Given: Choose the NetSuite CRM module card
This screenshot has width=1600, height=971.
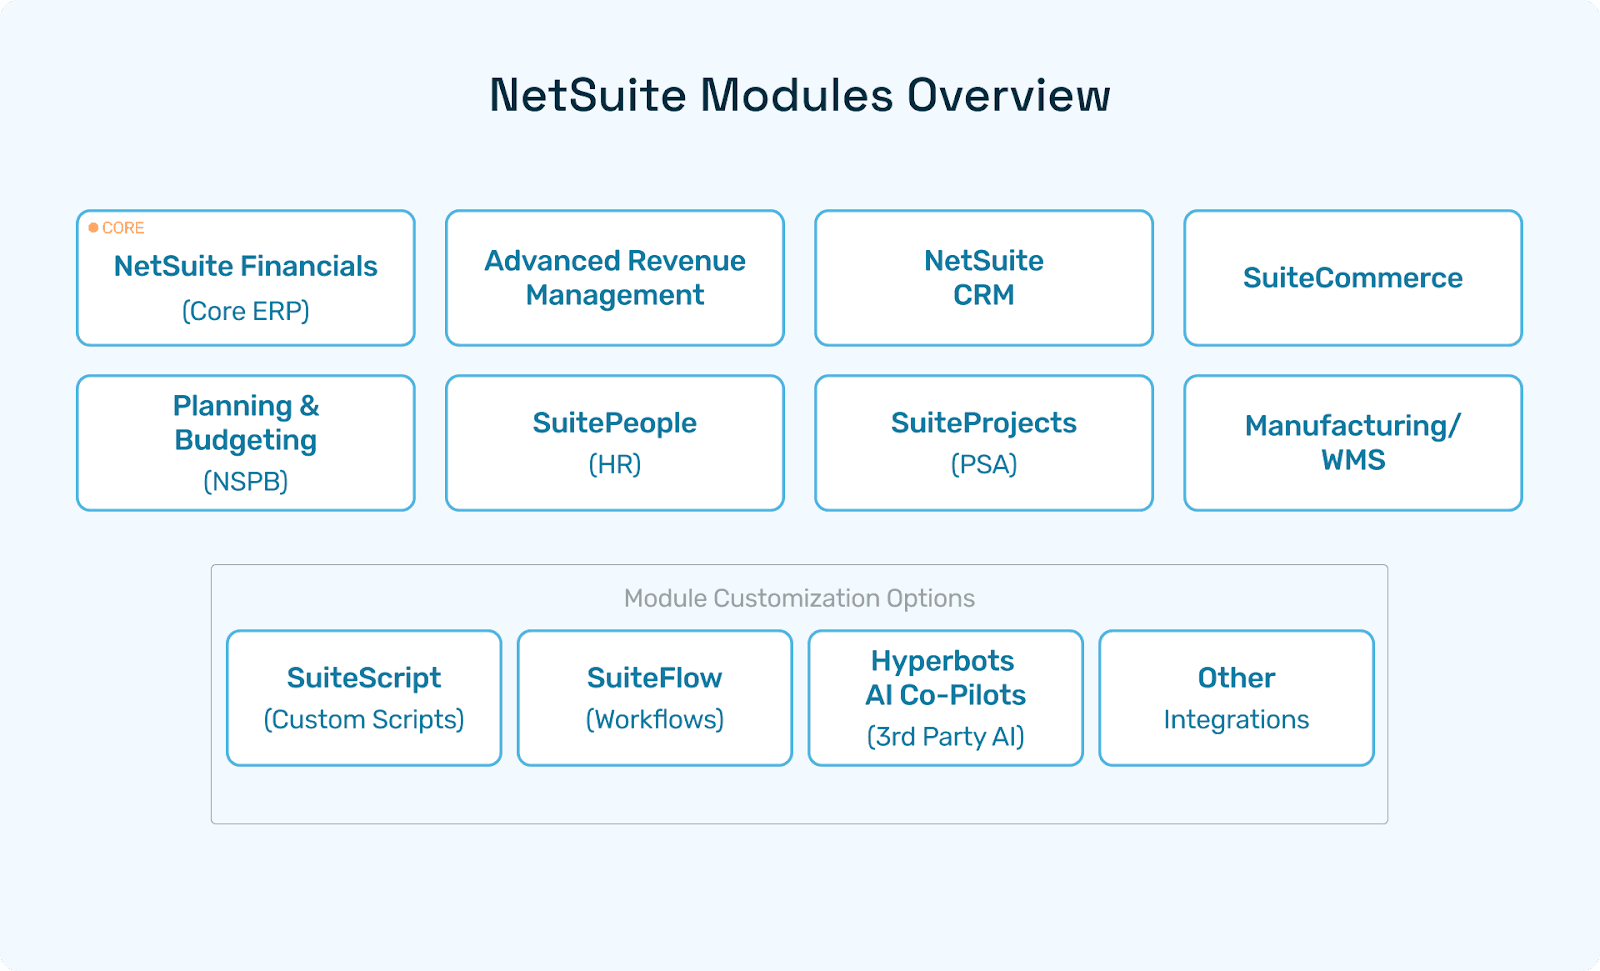Looking at the screenshot, I should point(984,278).
